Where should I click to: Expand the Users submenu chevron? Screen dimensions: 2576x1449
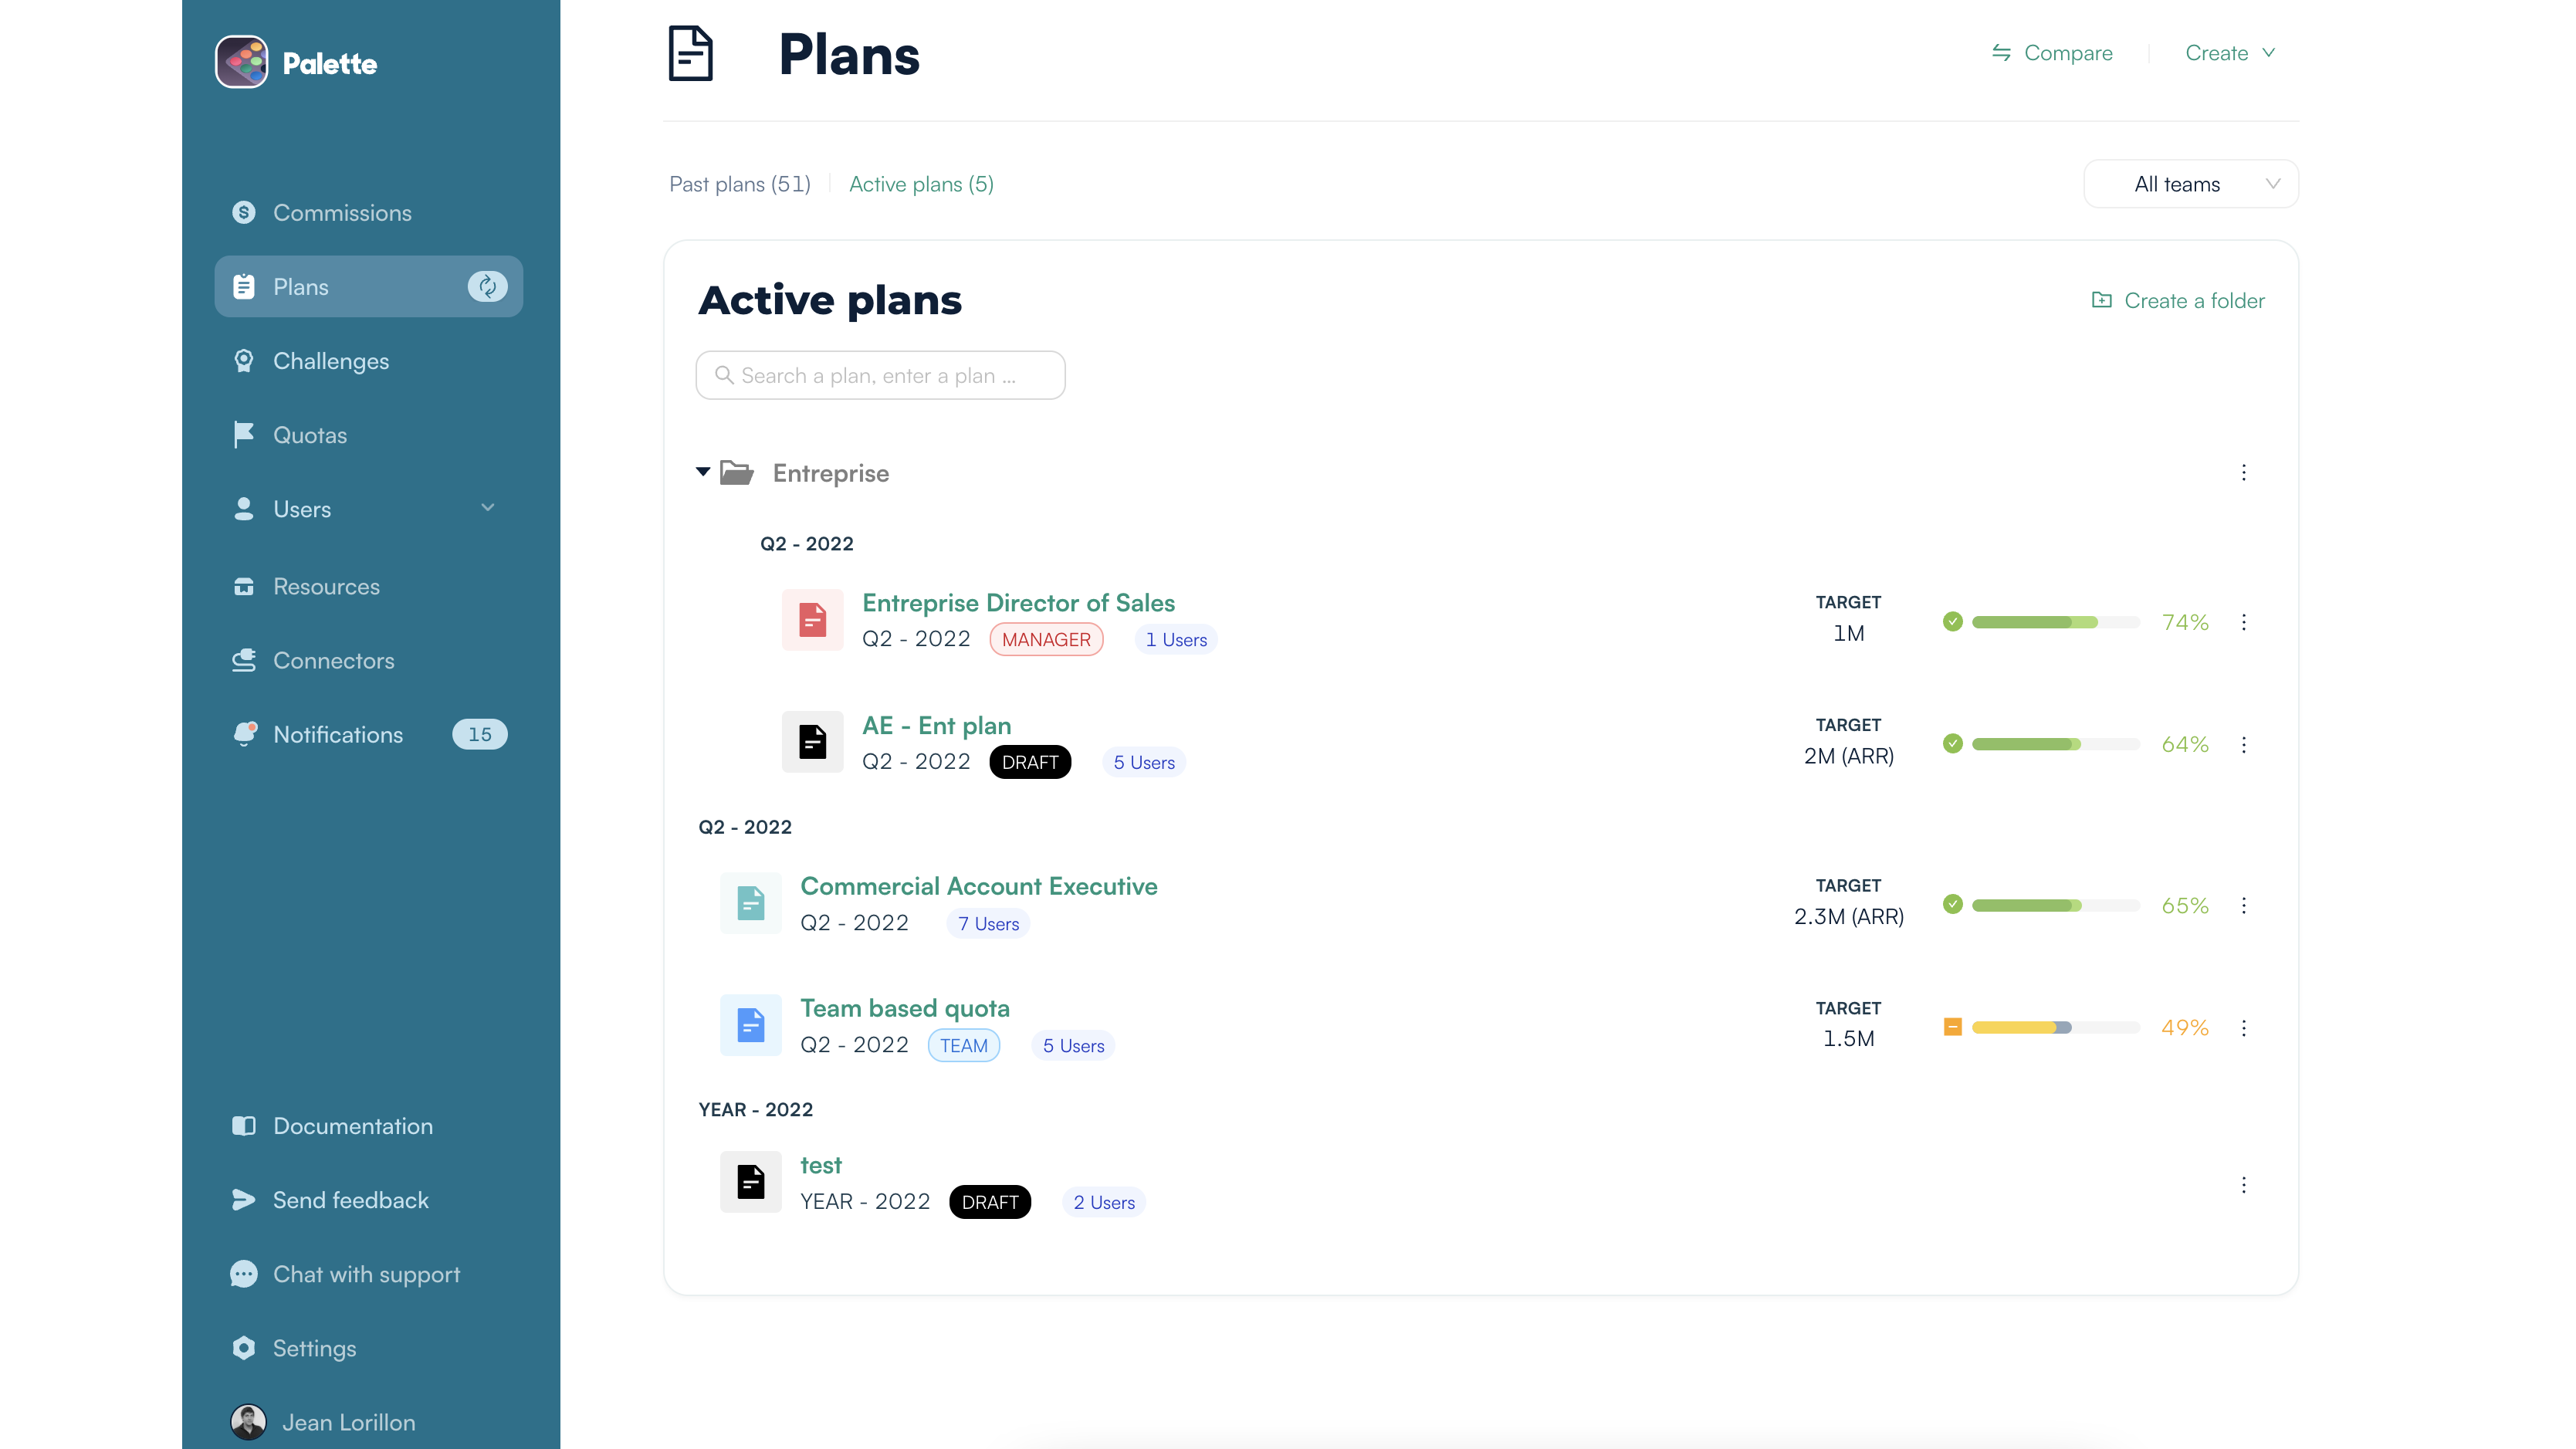[488, 508]
